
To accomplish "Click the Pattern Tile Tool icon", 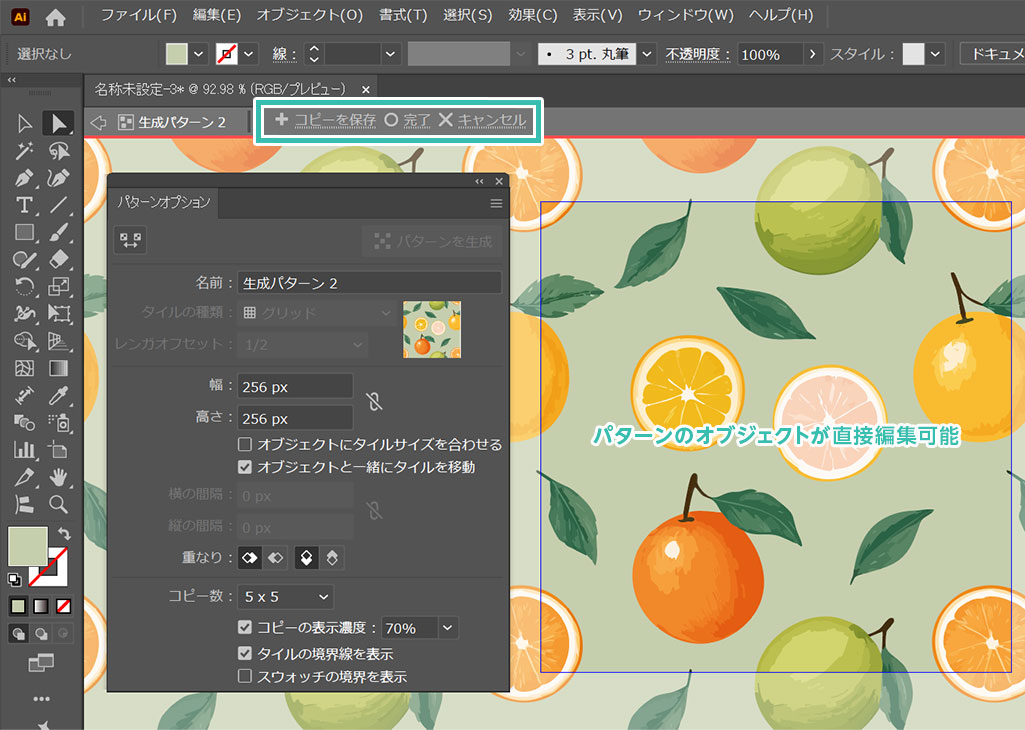I will [130, 240].
